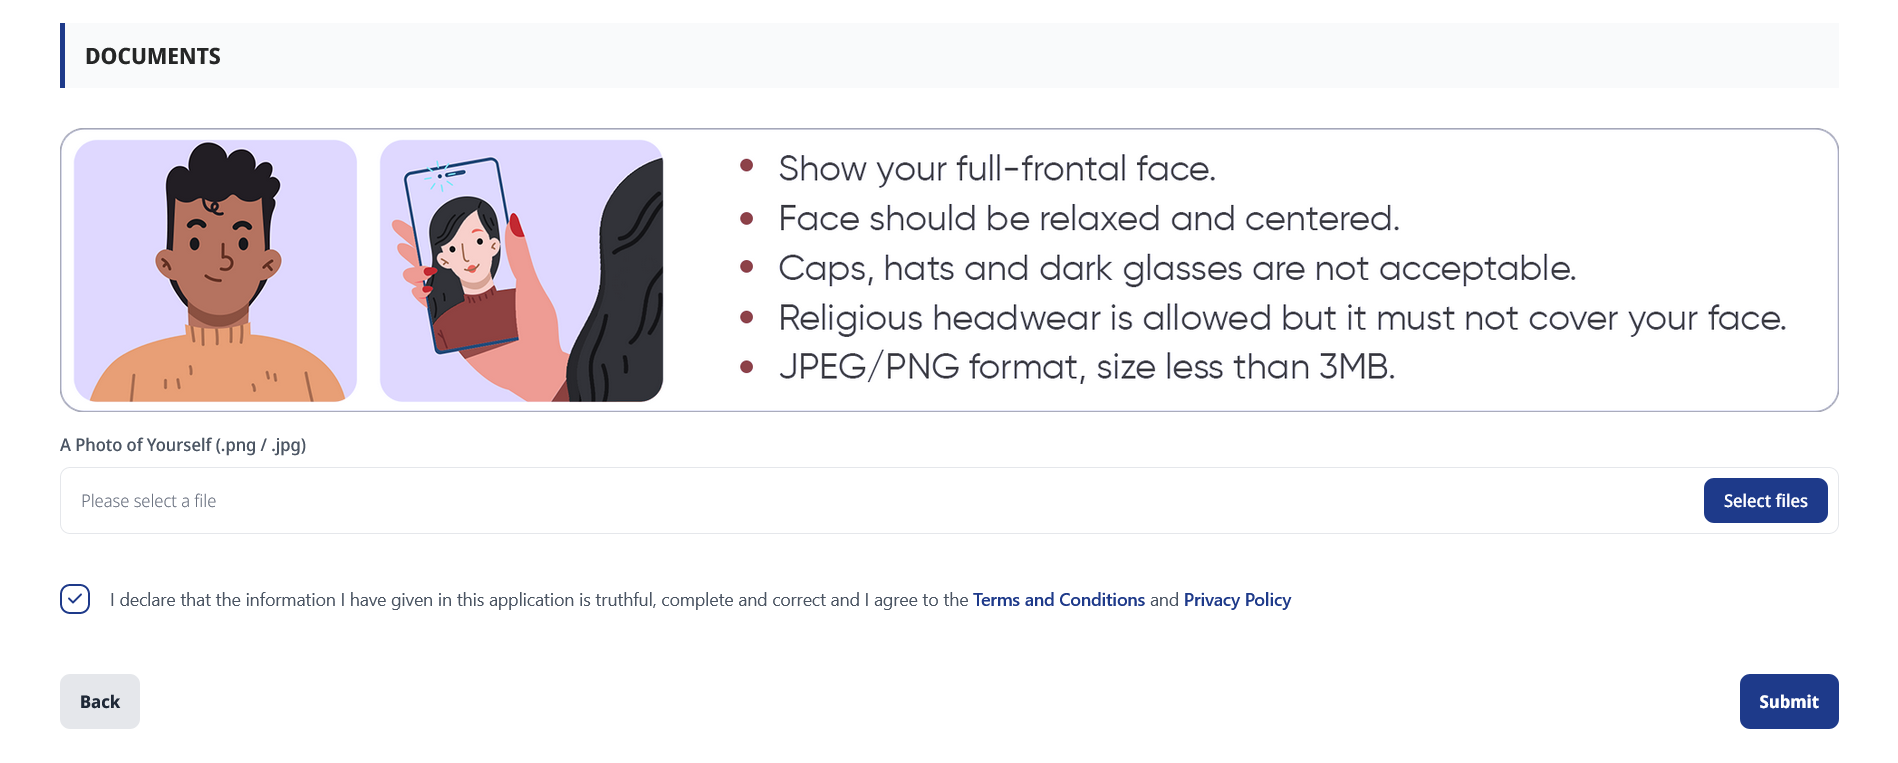The height and width of the screenshot is (763, 1898).
Task: Click the phone selfie illustration
Action: pos(521,270)
